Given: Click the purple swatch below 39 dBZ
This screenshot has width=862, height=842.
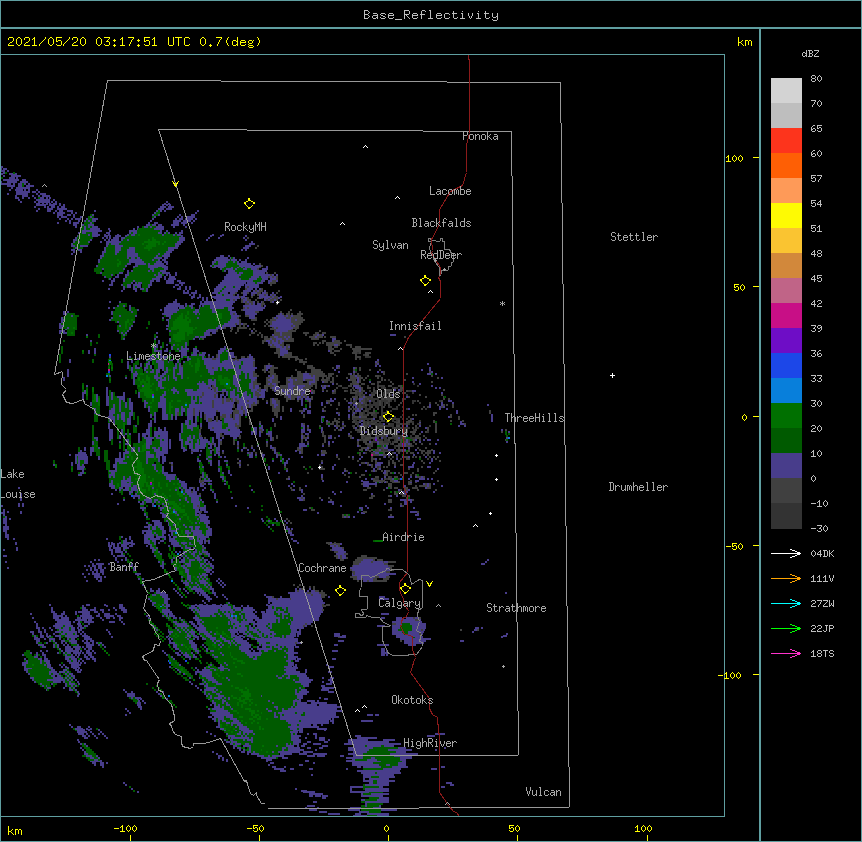Looking at the screenshot, I should [x=786, y=341].
